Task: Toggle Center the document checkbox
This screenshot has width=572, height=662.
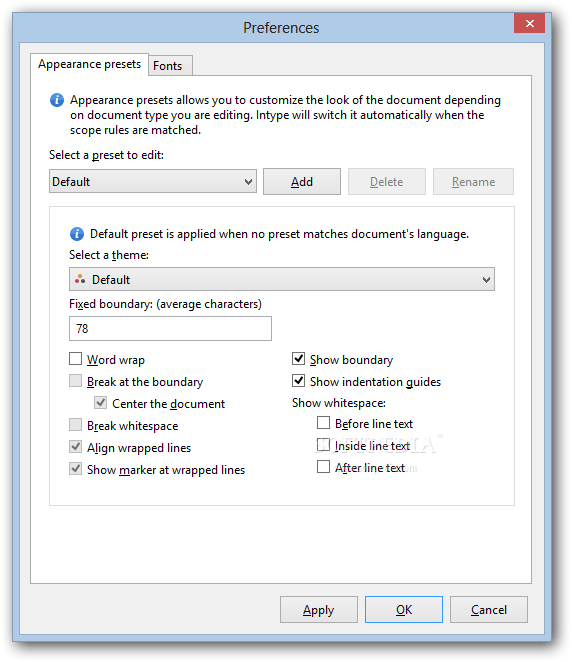Action: tap(100, 403)
